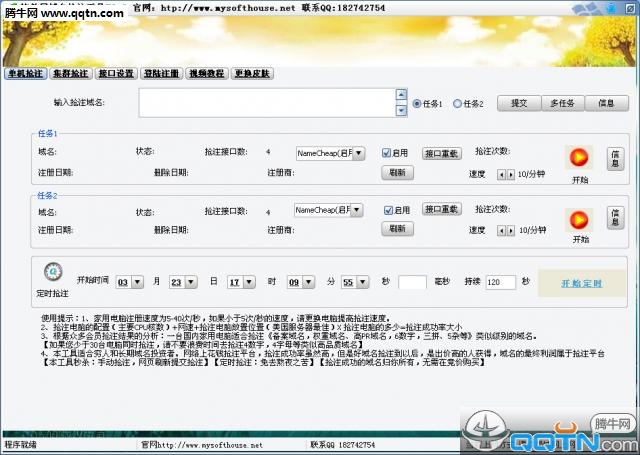Click 刷新 button in Task 1
The image size is (640, 455).
pyautogui.click(x=398, y=173)
